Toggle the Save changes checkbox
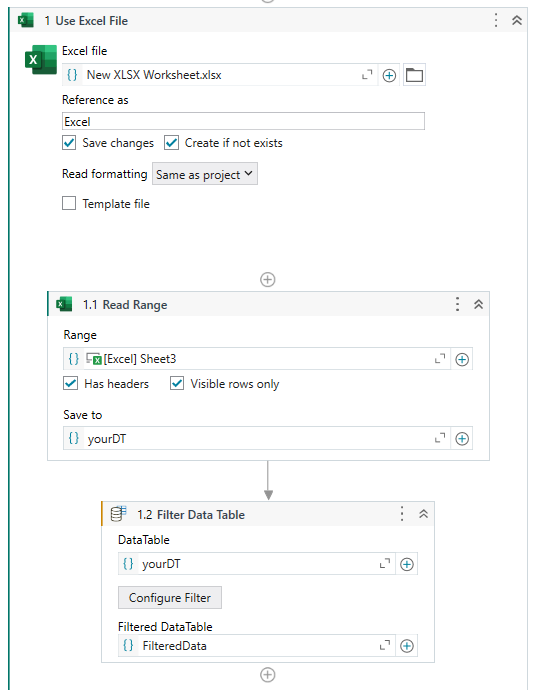Screen dimensions: 536x690 point(69,143)
